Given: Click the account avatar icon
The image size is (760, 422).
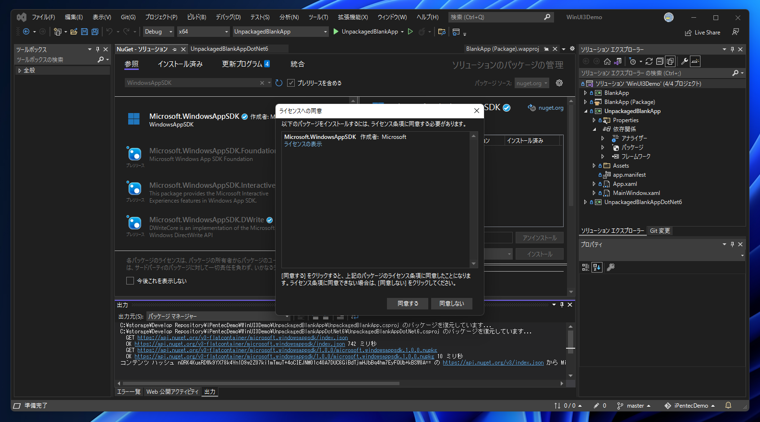Looking at the screenshot, I should (x=668, y=17).
